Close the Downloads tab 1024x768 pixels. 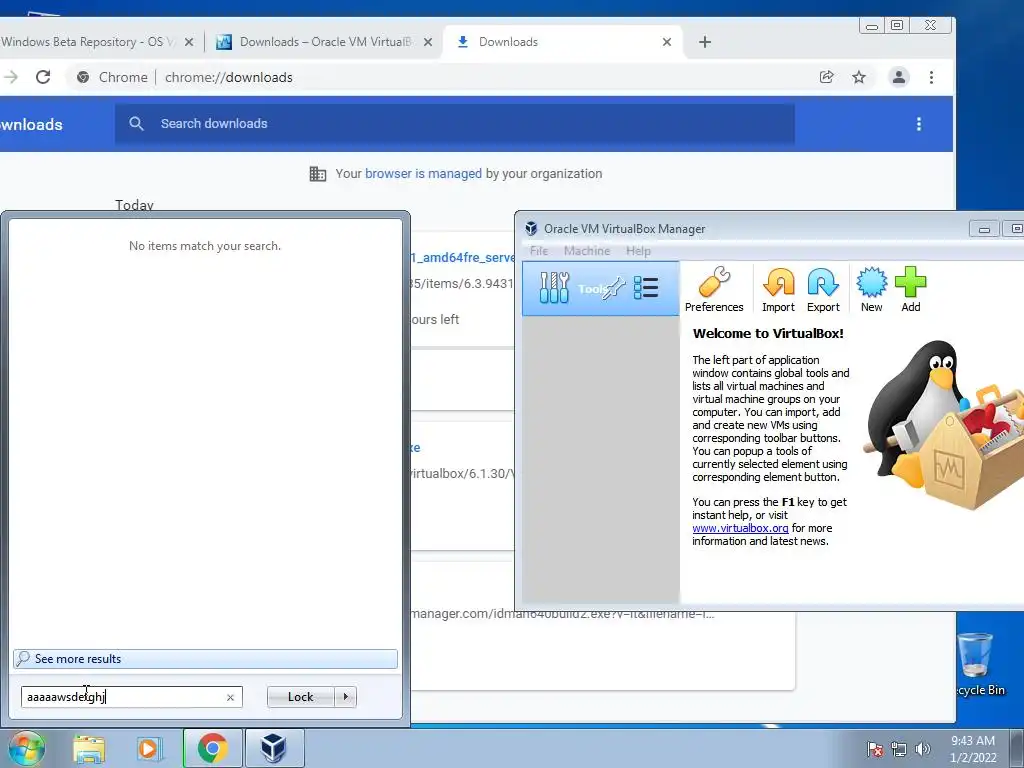(667, 42)
